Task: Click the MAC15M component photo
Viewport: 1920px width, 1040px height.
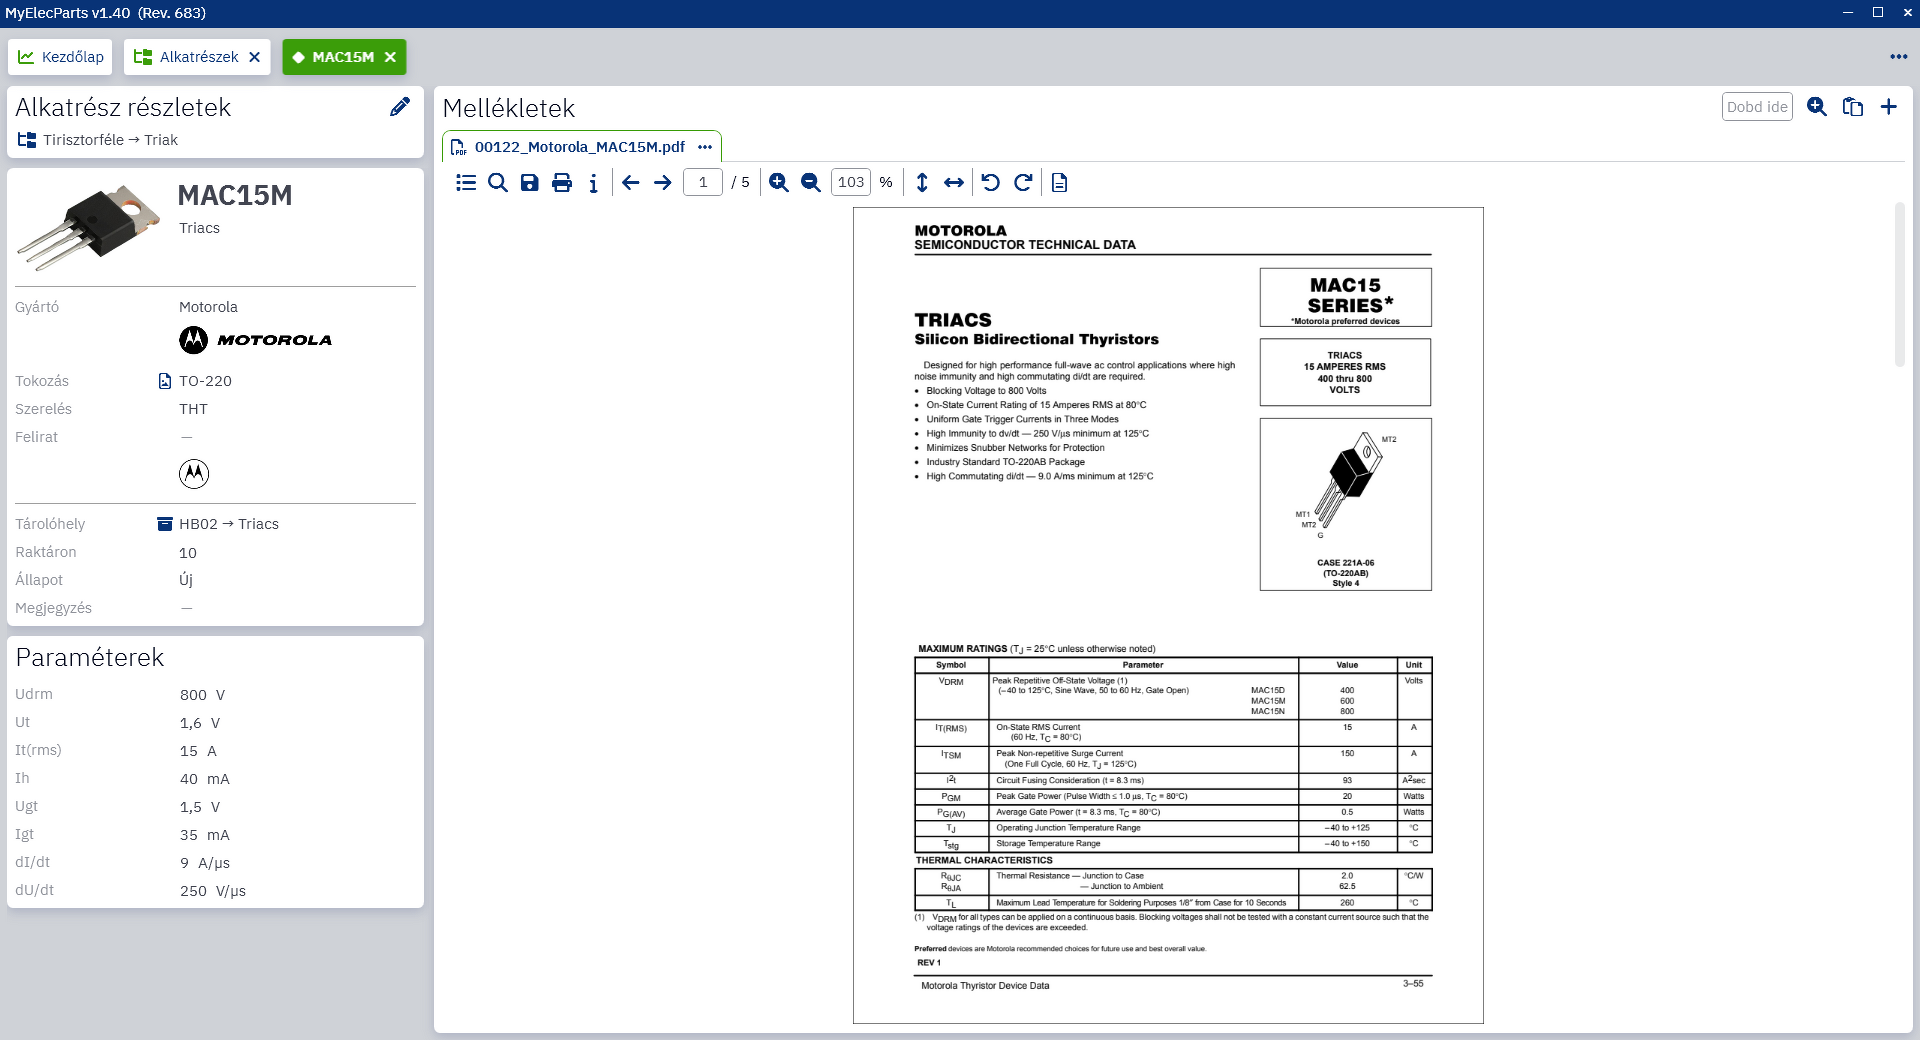Action: click(x=89, y=227)
